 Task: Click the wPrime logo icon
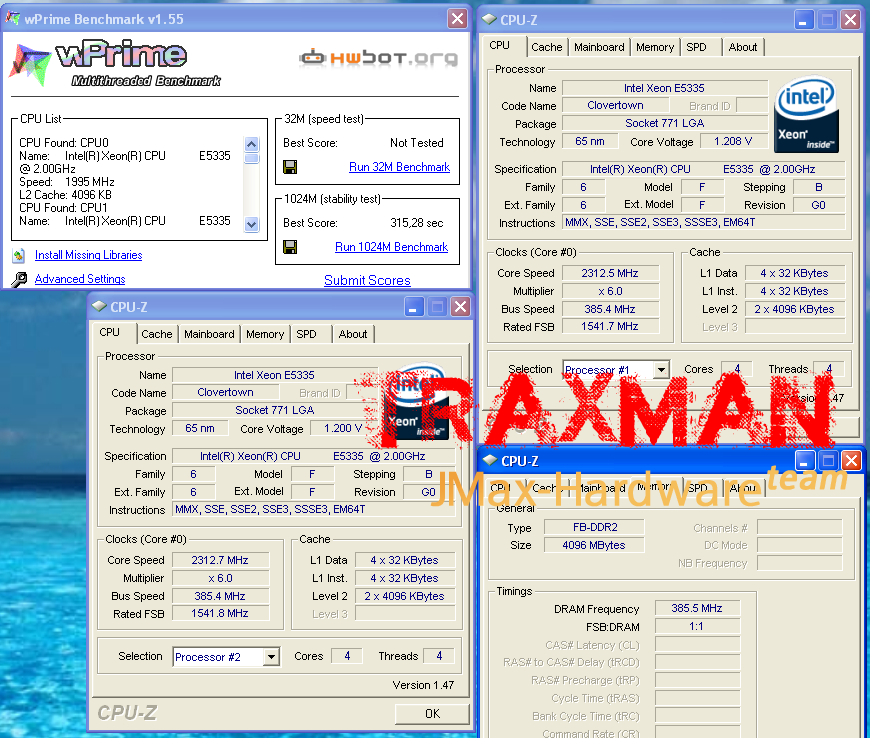(30, 64)
